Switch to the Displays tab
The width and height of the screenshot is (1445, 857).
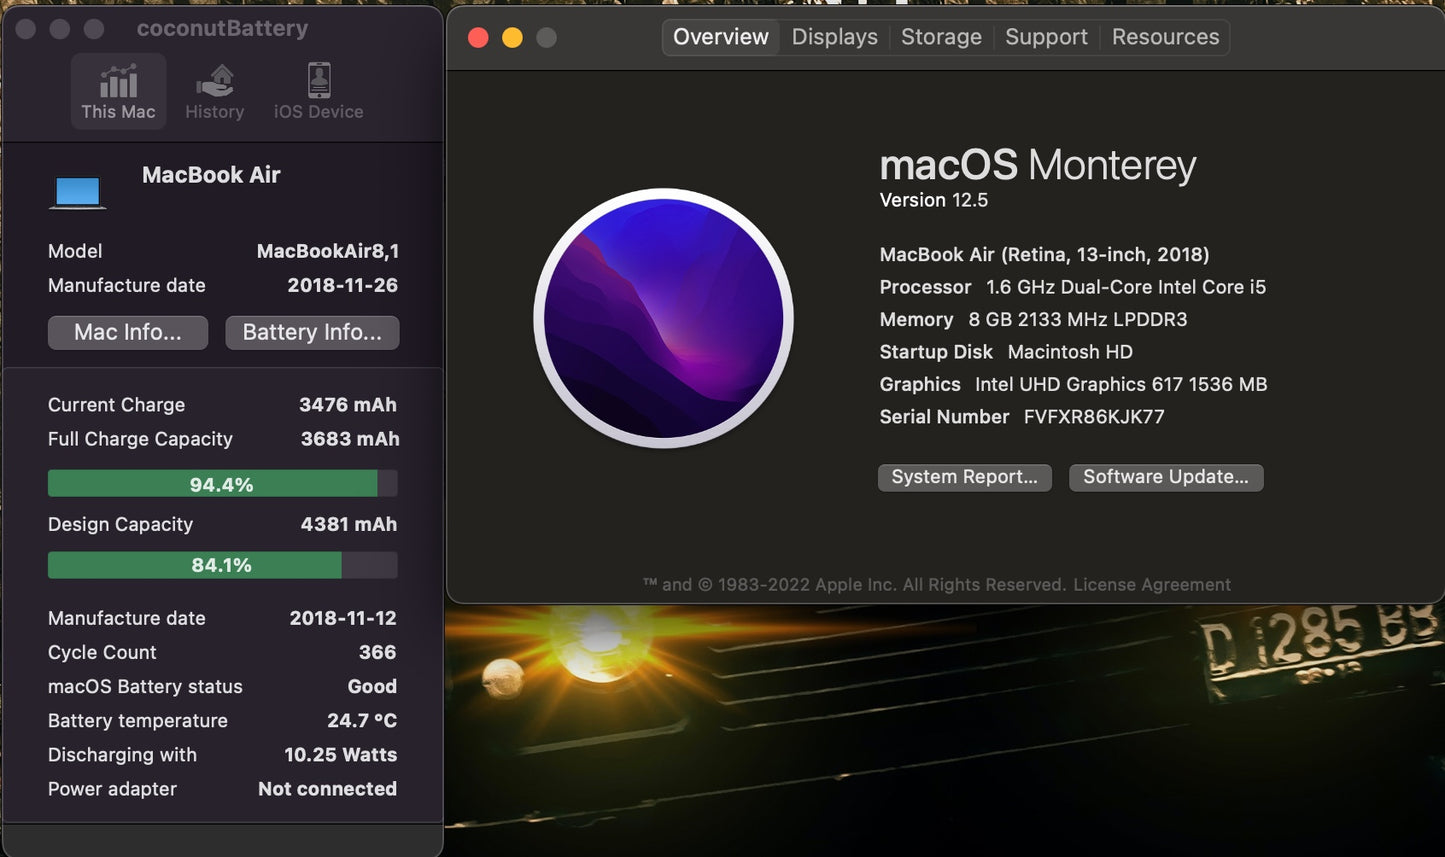[834, 36]
